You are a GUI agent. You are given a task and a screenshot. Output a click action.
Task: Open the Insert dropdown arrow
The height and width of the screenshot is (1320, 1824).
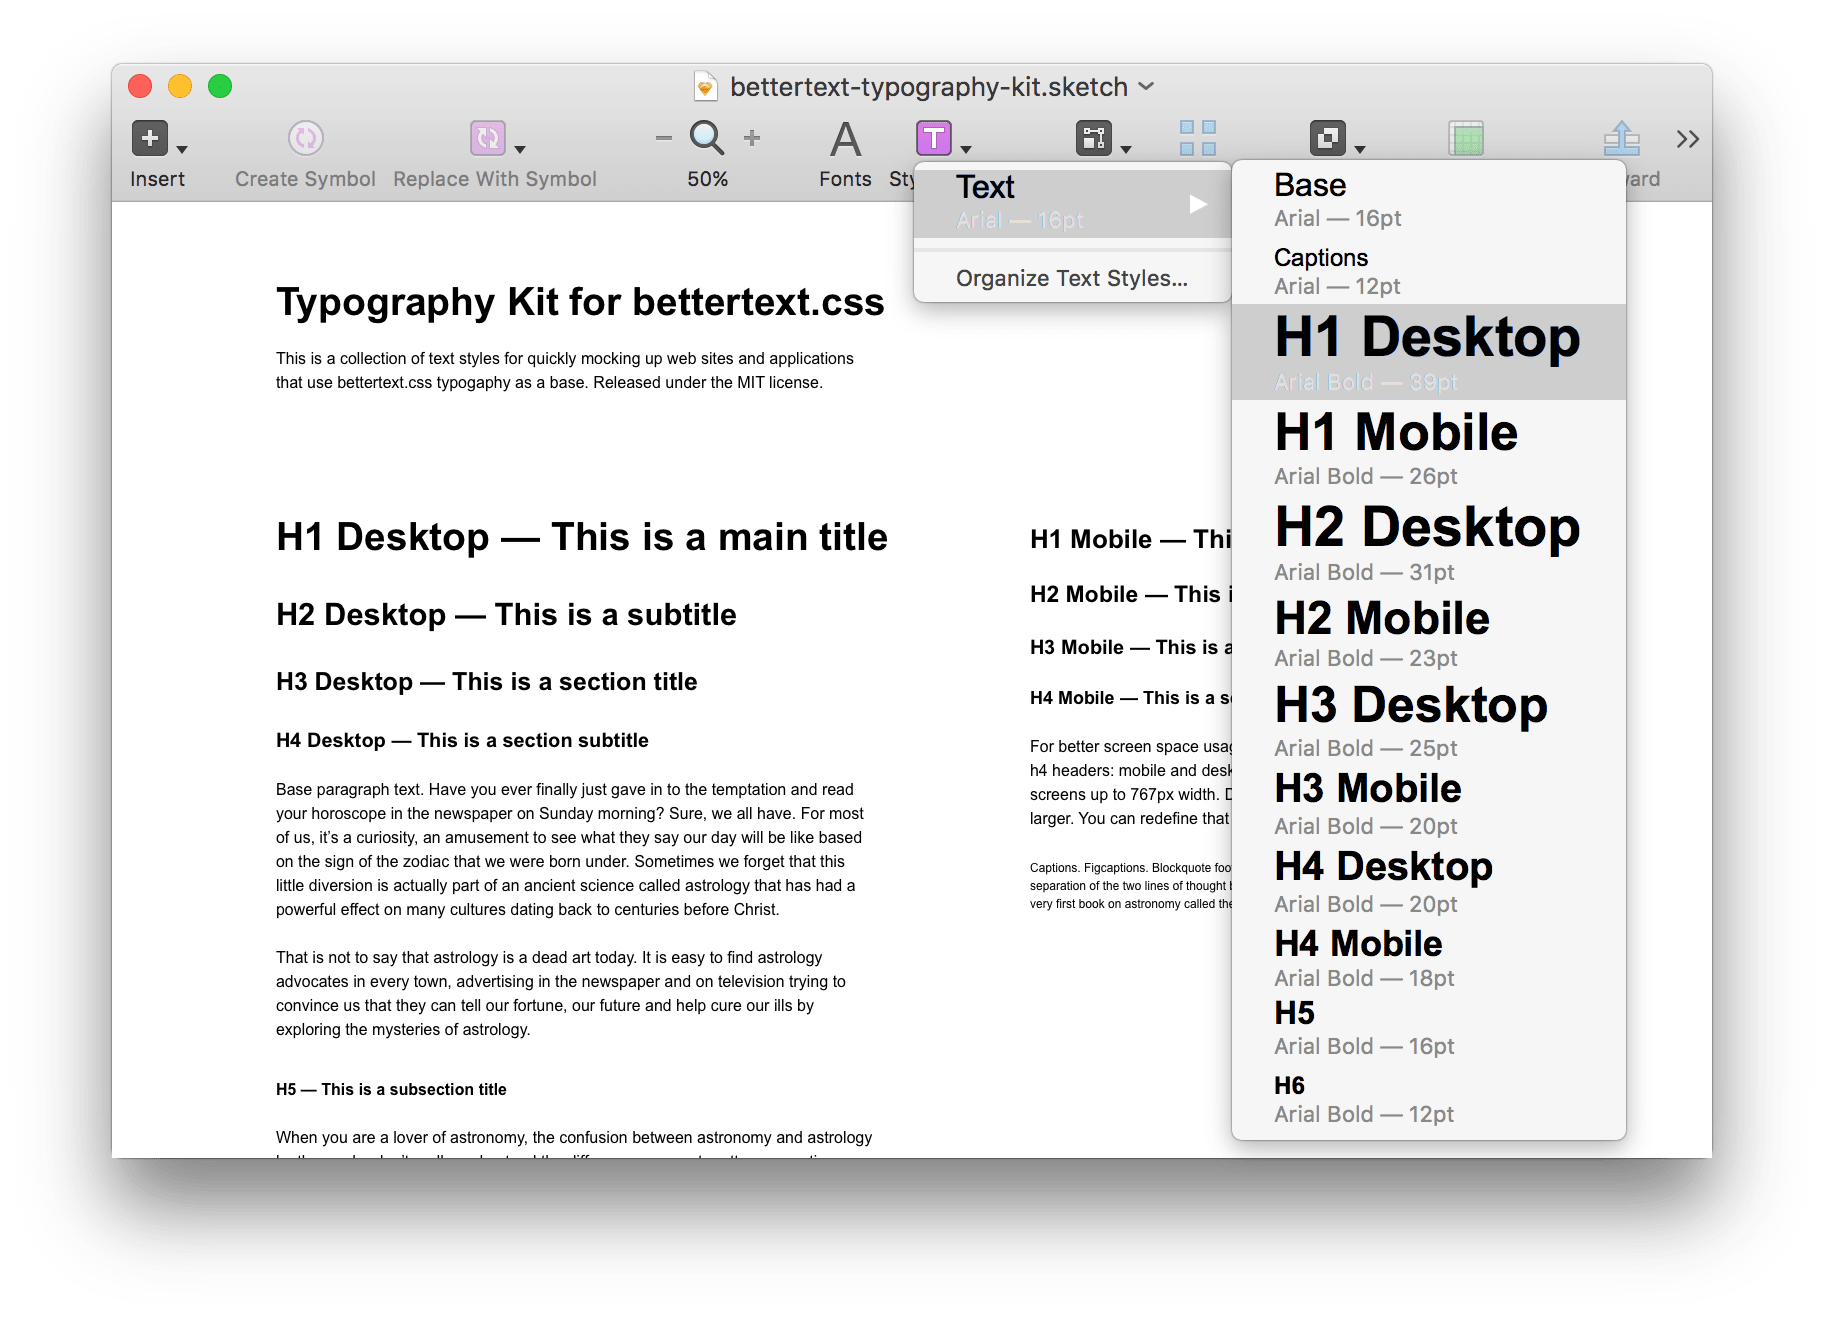tap(182, 149)
